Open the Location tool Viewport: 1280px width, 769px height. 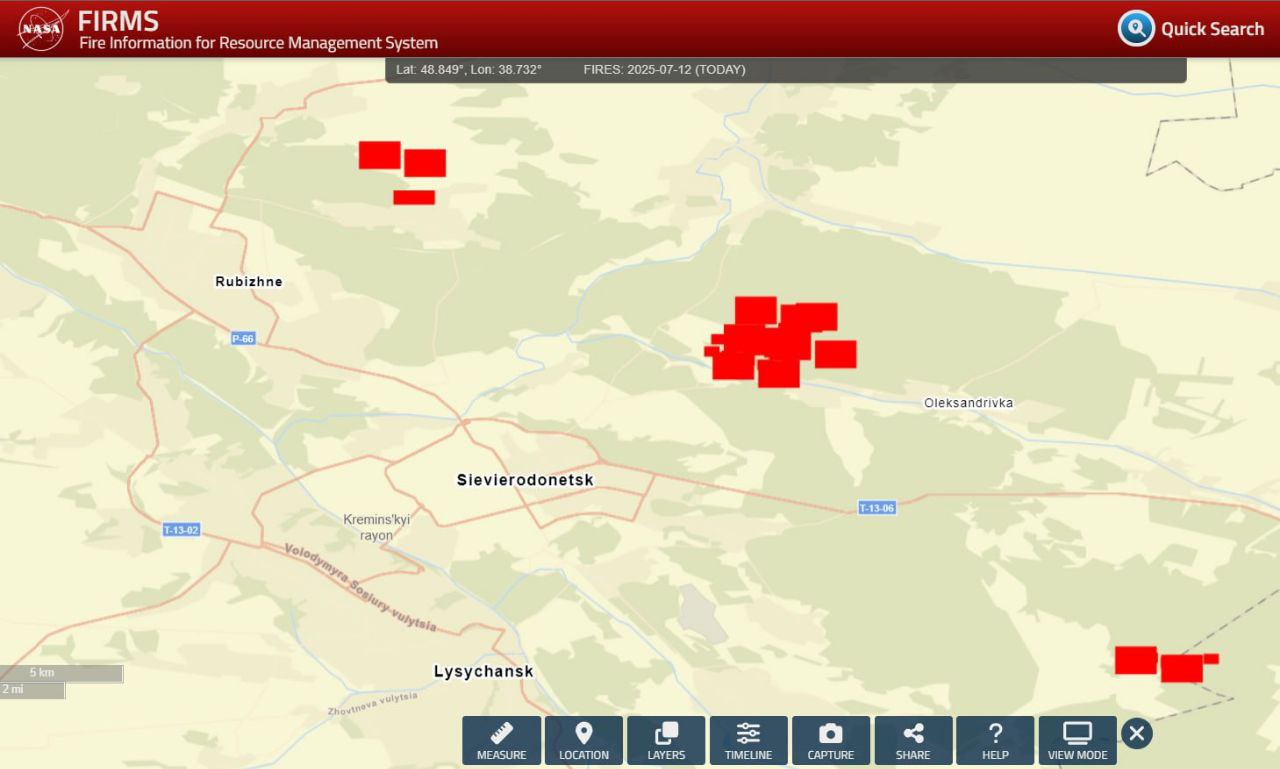tap(584, 740)
